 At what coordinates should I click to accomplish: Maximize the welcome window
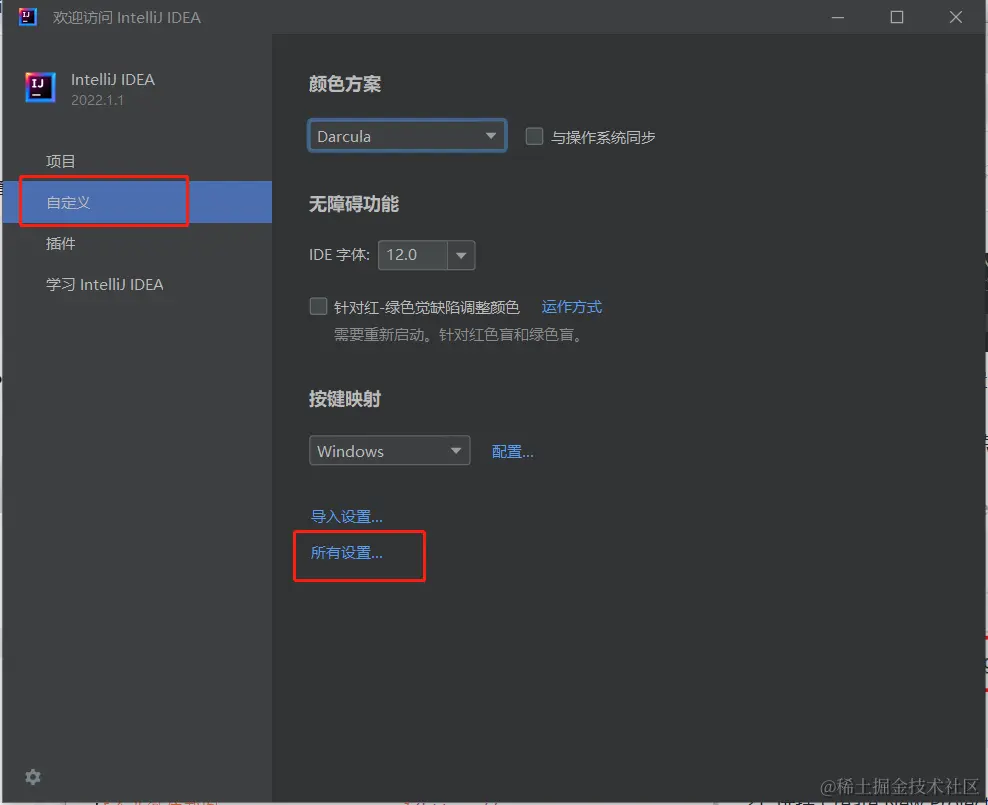coord(897,17)
